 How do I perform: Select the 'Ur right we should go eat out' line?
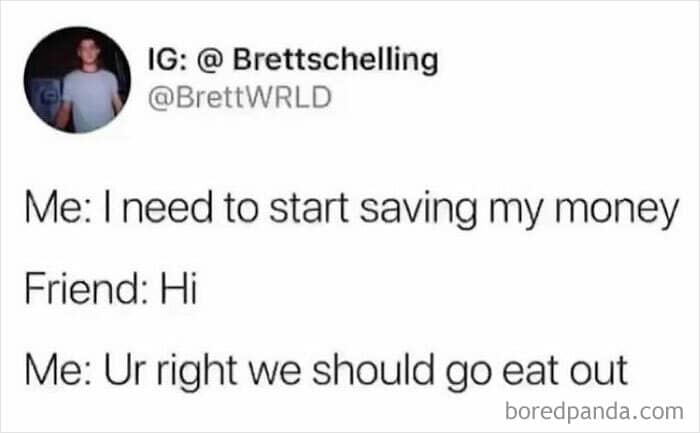tap(366, 371)
